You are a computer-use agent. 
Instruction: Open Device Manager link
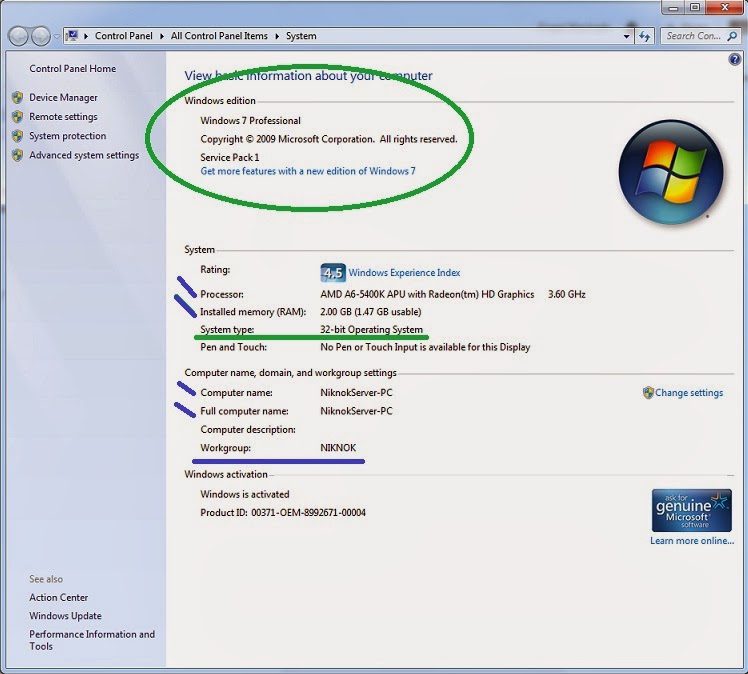coord(63,97)
